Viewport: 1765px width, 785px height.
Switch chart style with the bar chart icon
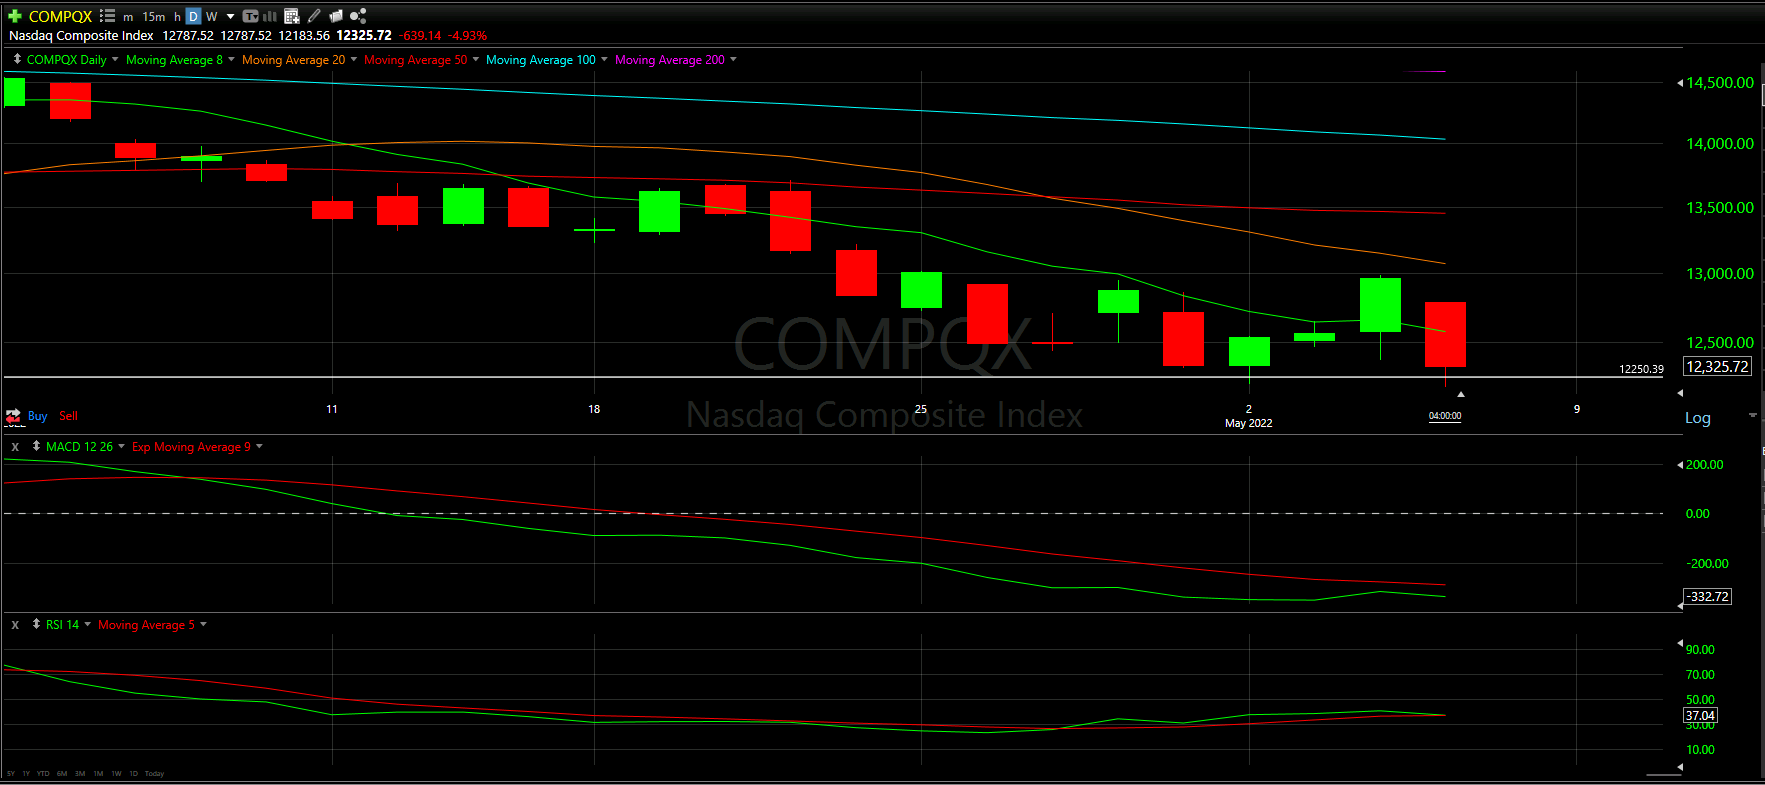tap(270, 16)
